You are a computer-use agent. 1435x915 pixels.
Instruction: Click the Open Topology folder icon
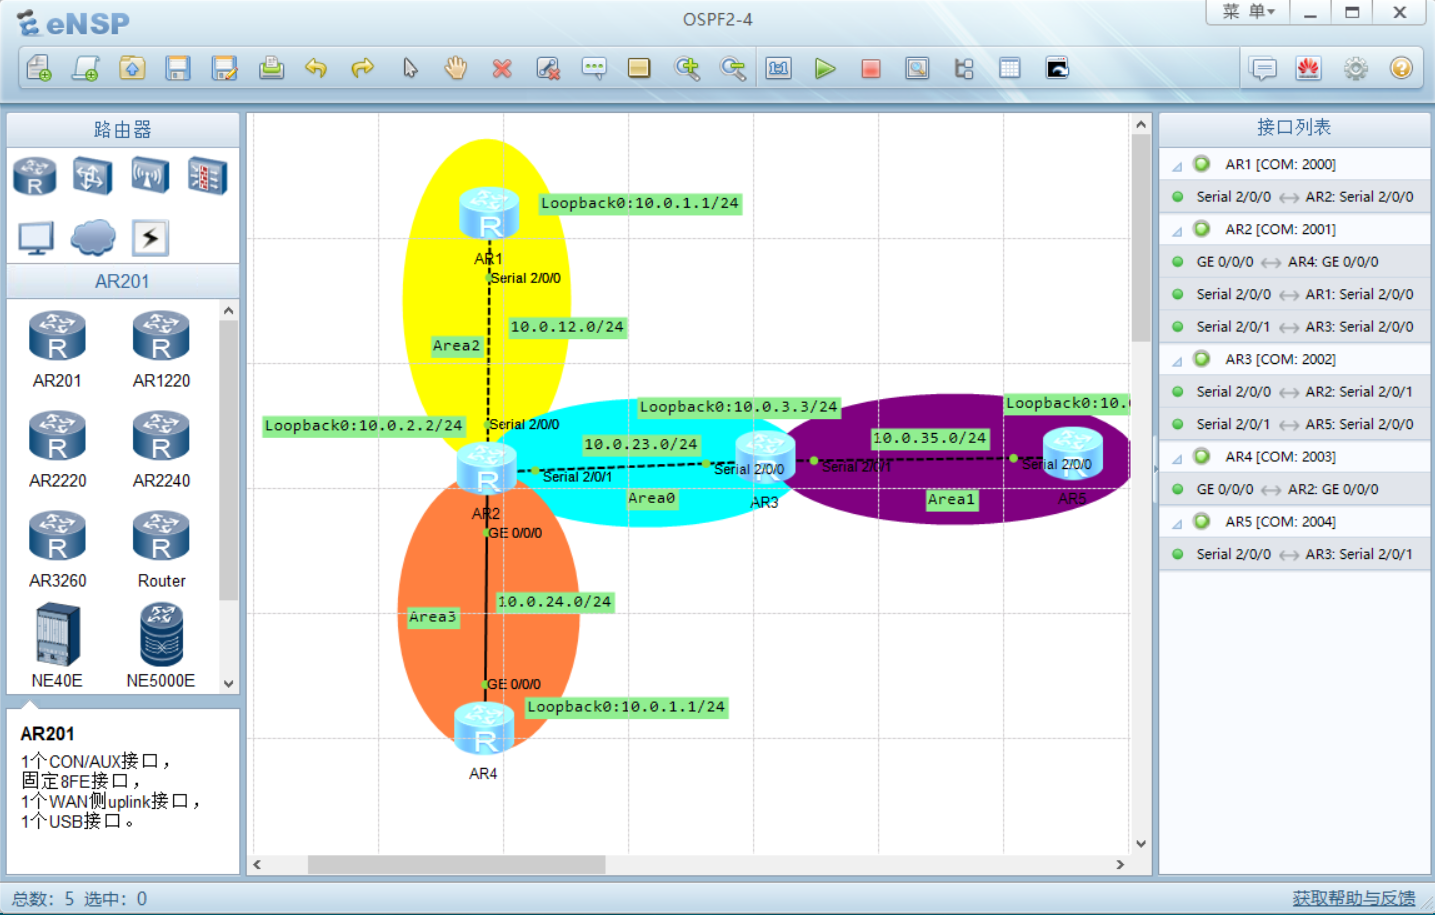tap(132, 68)
